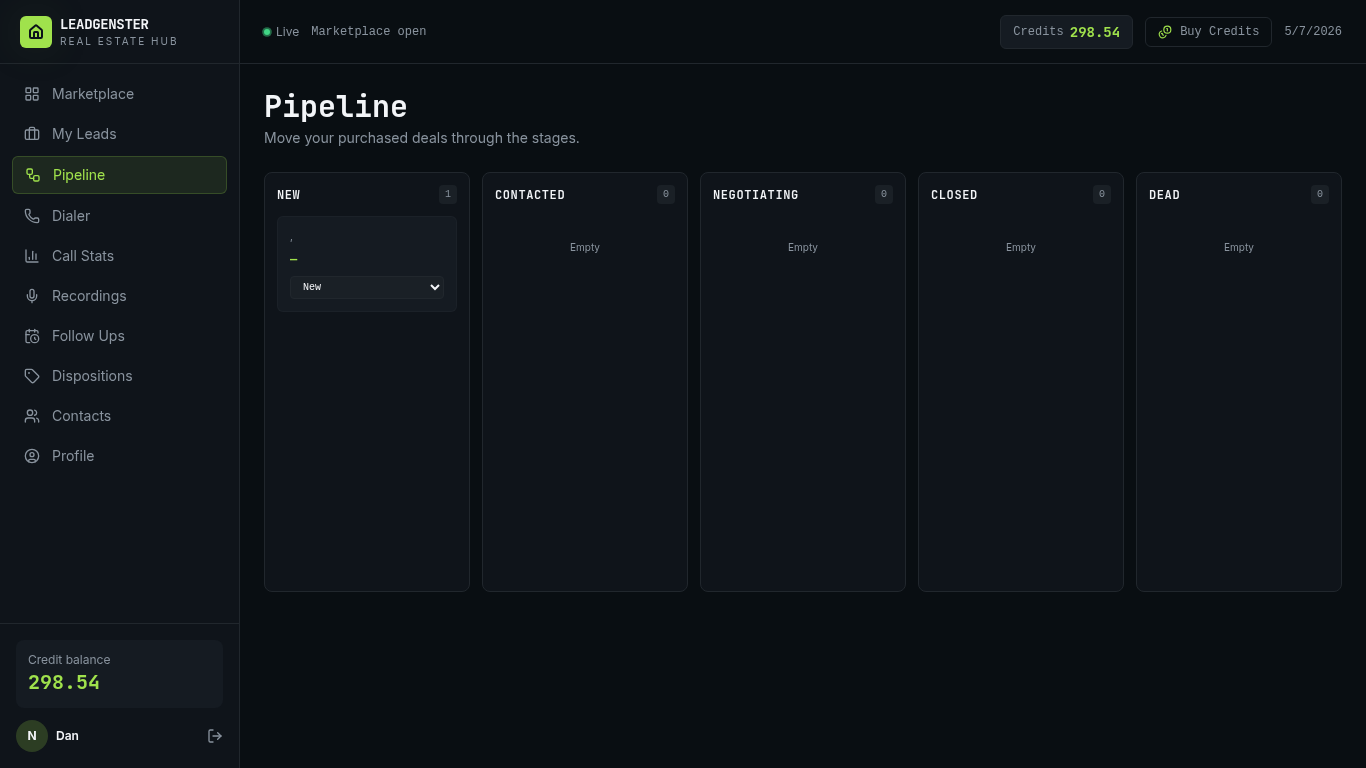Click Empty text in the DEAD column
1366x768 pixels.
pos(1239,247)
